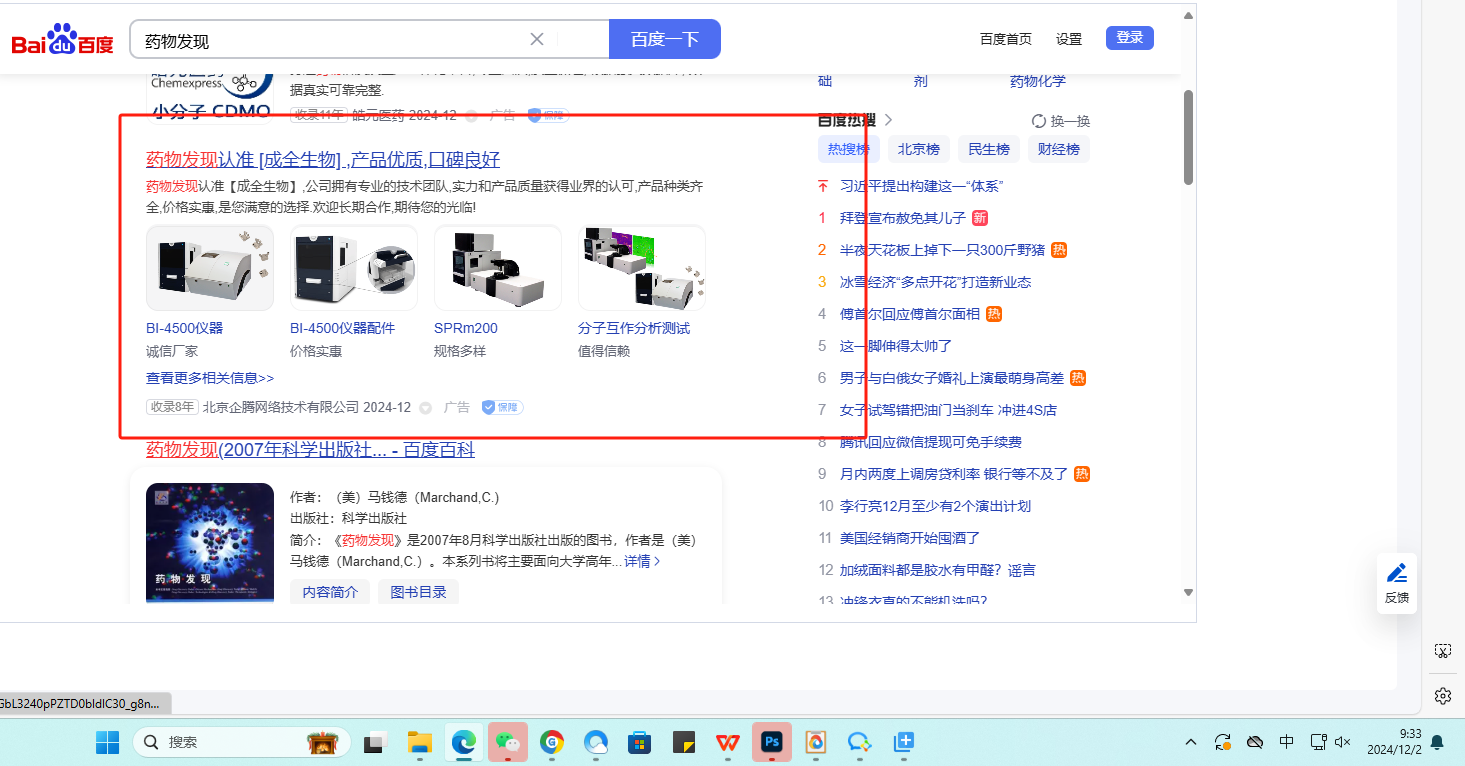
Task: Open hot search 腾讯回应微信提现可免手续费
Action: (931, 442)
